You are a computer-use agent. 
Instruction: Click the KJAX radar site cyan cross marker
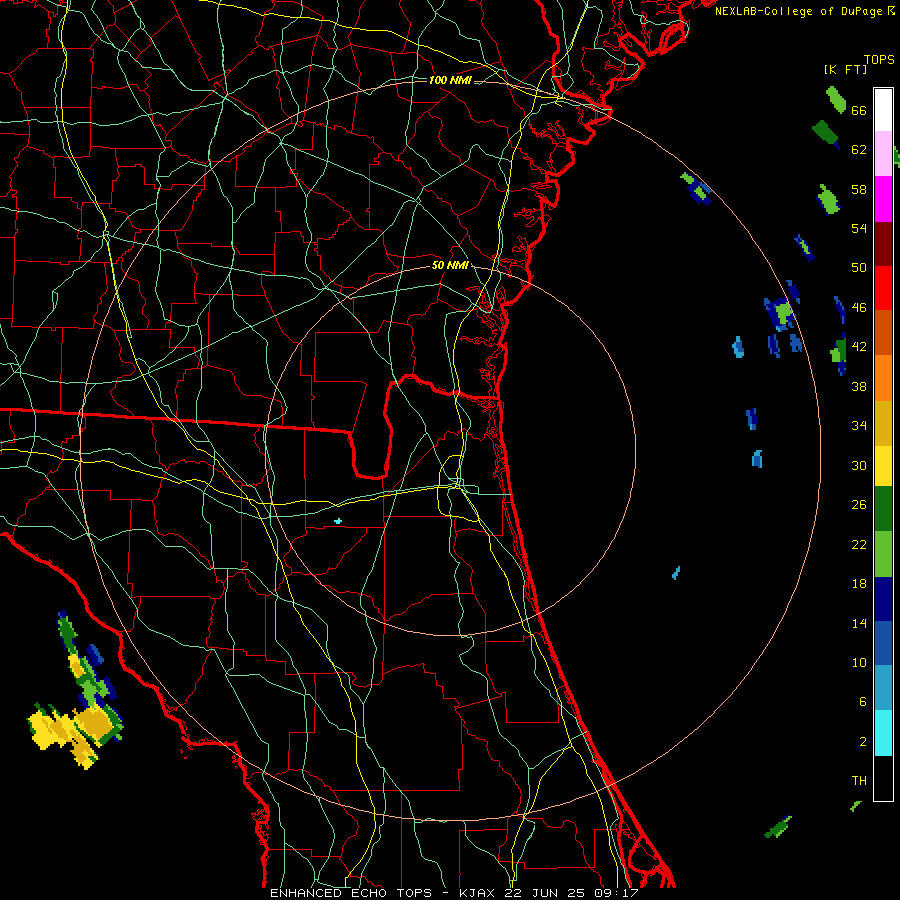click(x=338, y=521)
